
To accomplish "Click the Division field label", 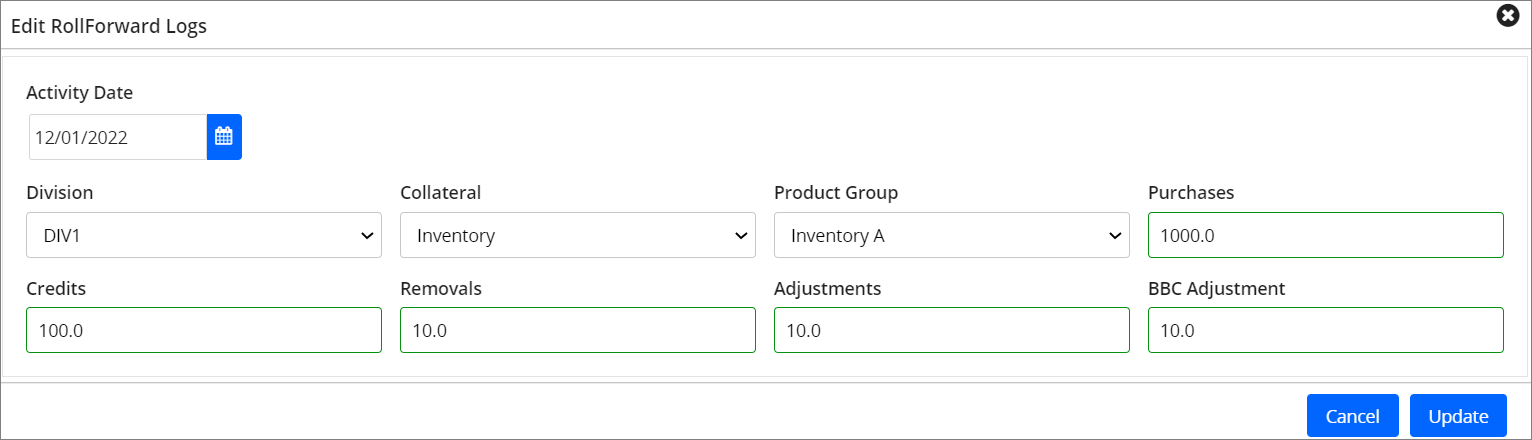I will coord(60,192).
